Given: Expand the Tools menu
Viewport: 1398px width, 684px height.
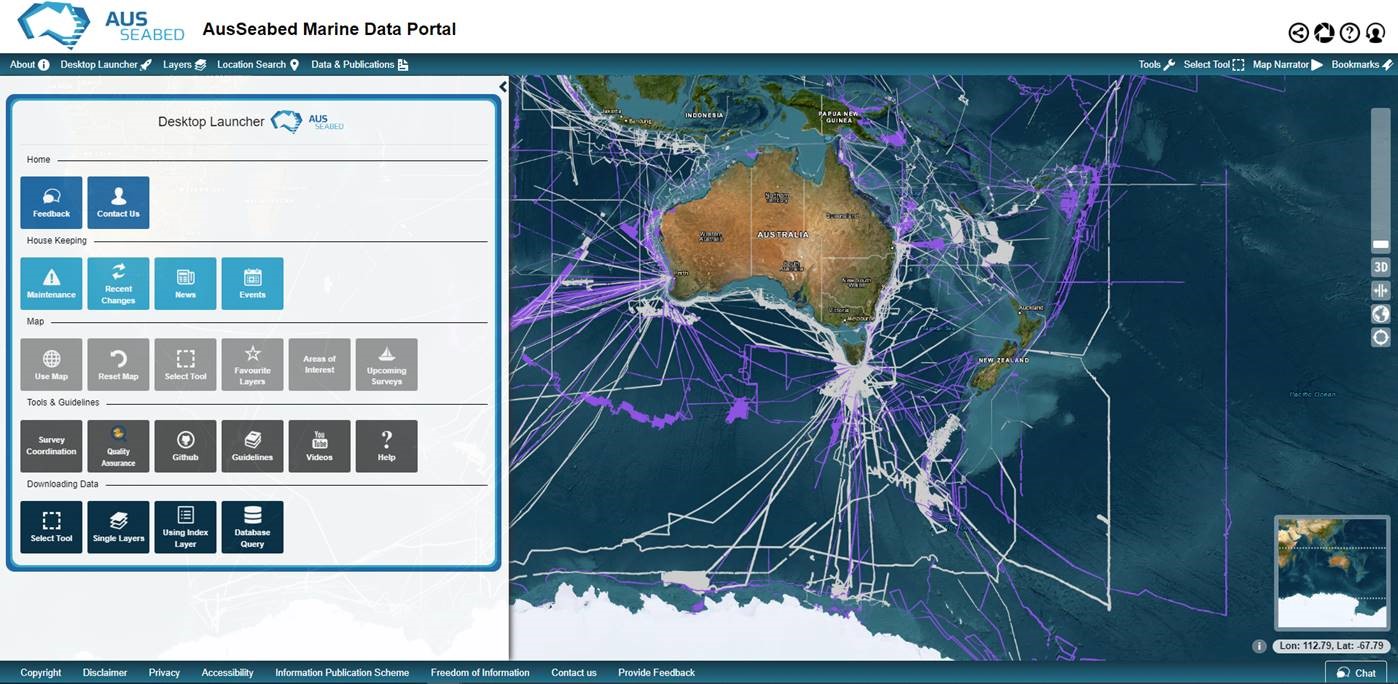Looking at the screenshot, I should pyautogui.click(x=1155, y=65).
